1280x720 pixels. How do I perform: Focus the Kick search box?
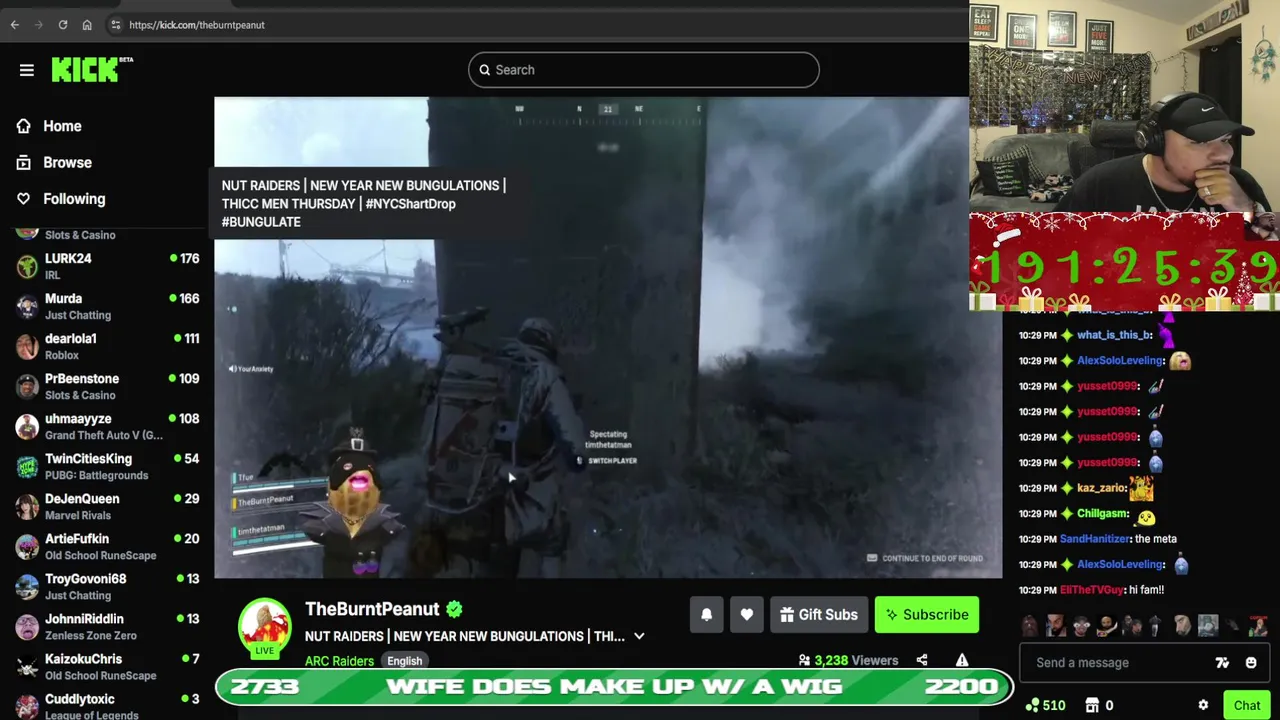(x=644, y=70)
